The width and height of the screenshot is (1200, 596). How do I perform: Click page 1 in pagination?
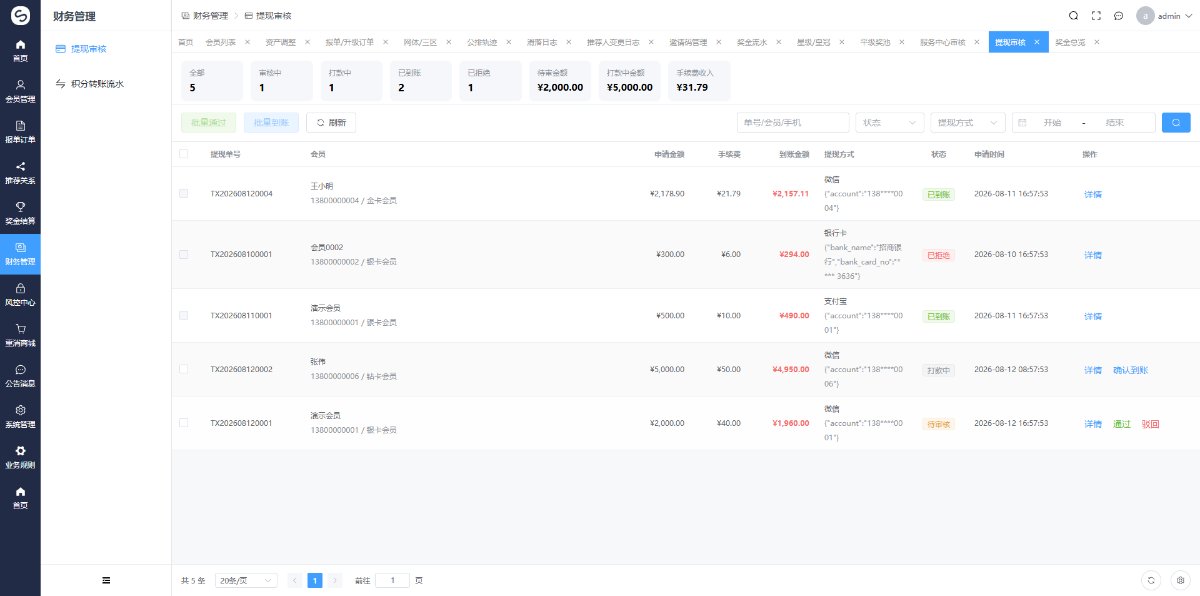(x=315, y=580)
